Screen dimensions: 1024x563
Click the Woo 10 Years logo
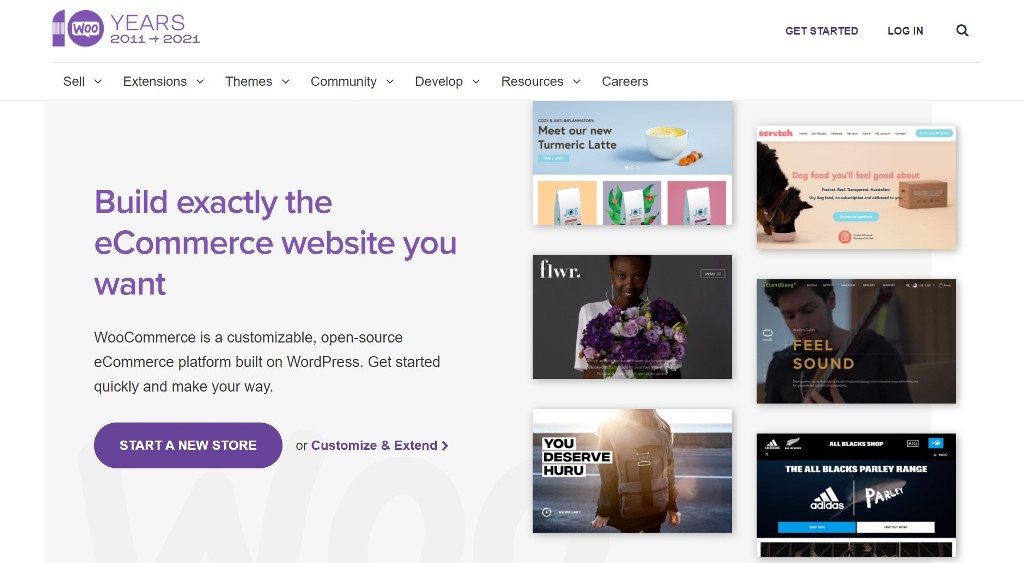[126, 29]
